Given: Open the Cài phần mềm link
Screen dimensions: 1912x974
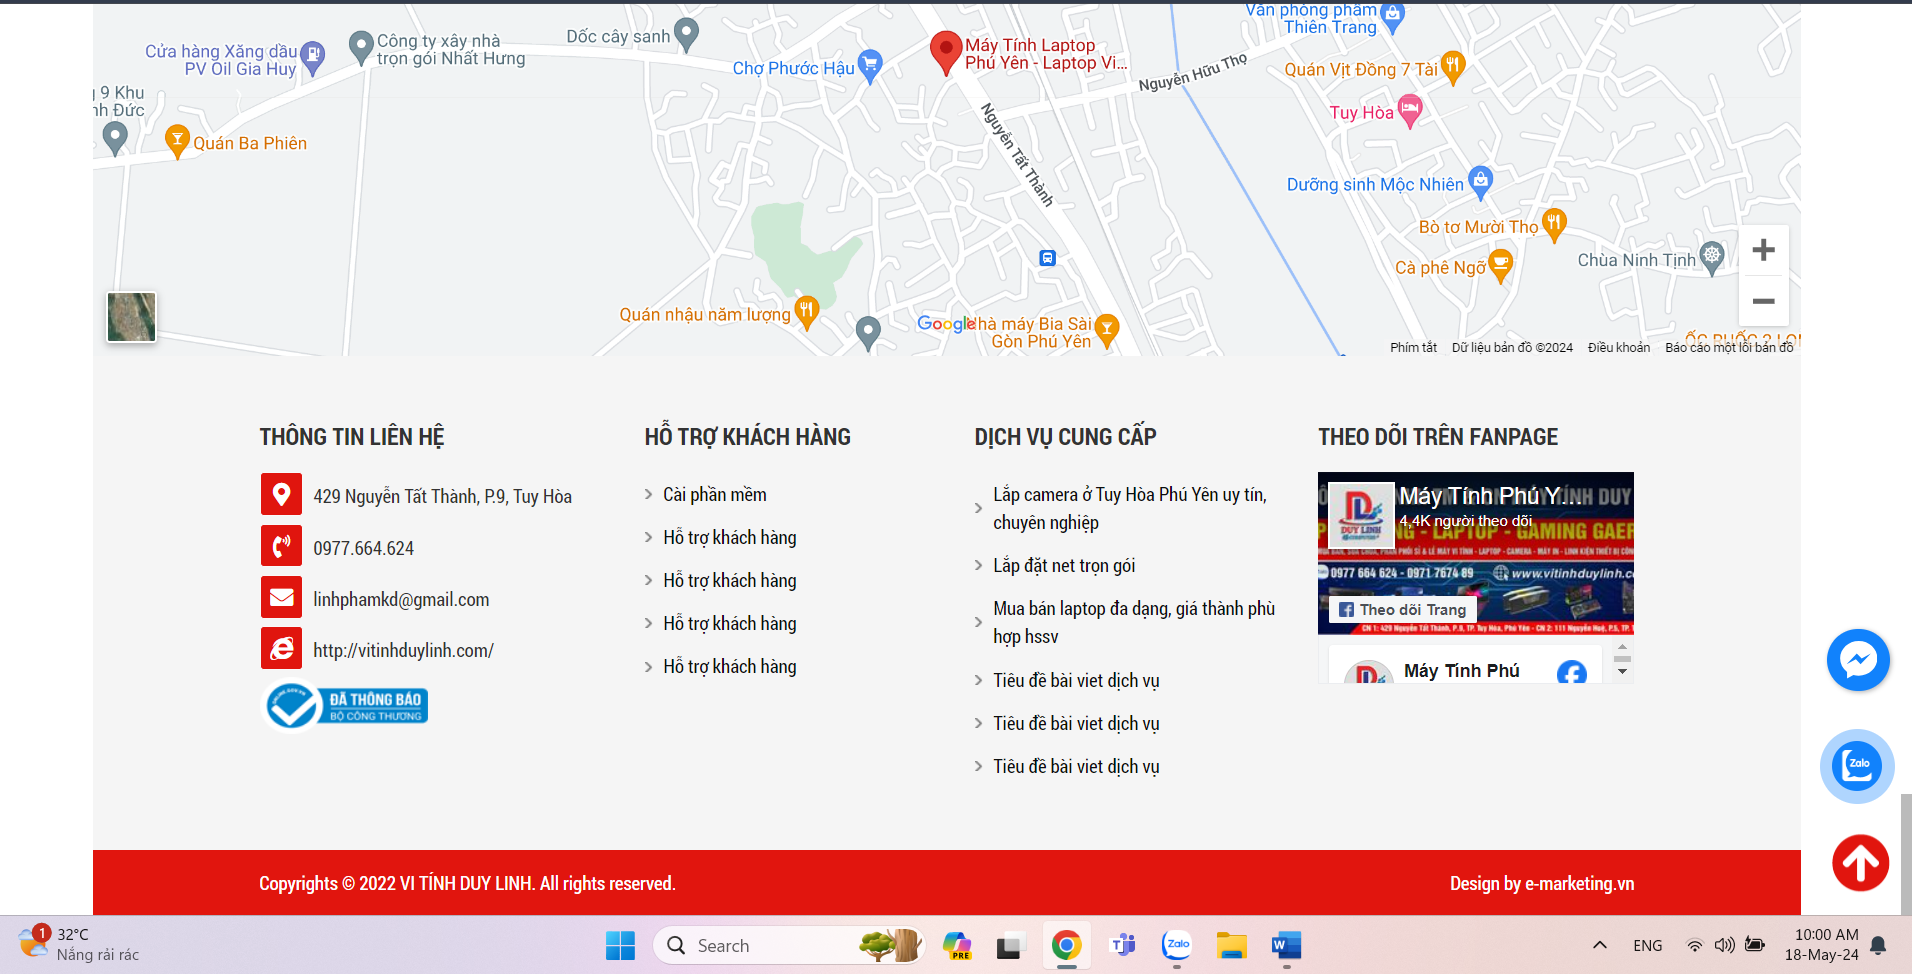Looking at the screenshot, I should coord(714,495).
